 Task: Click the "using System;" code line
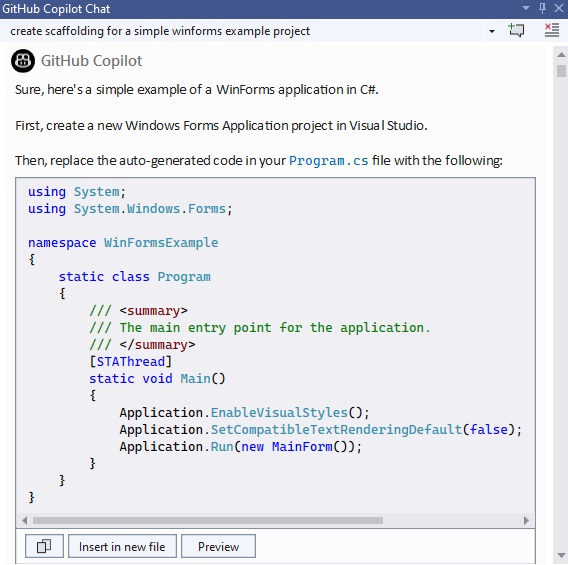(x=77, y=192)
